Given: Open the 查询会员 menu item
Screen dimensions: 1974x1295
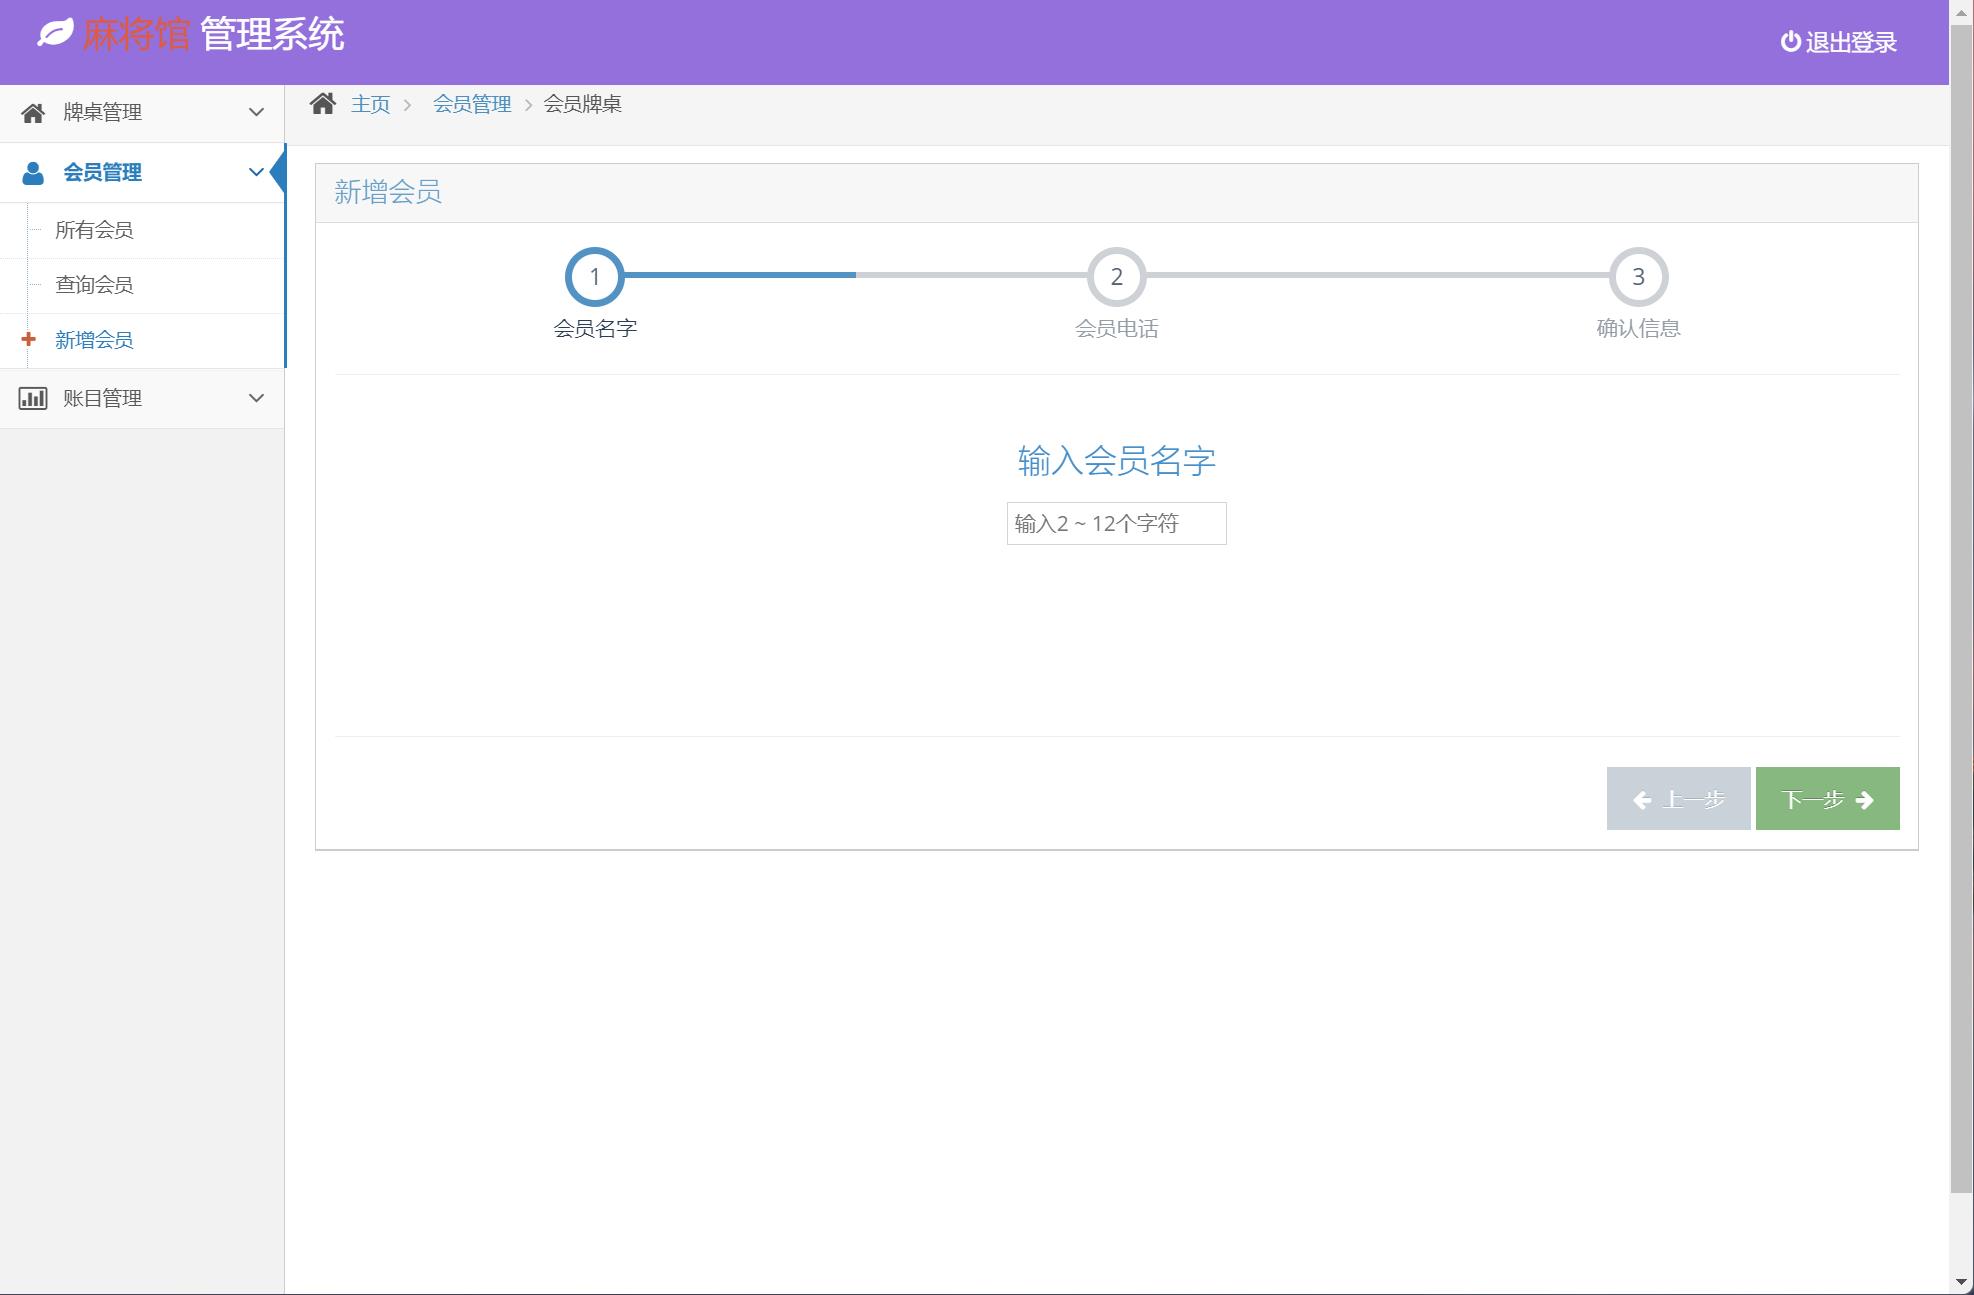Looking at the screenshot, I should (x=93, y=284).
